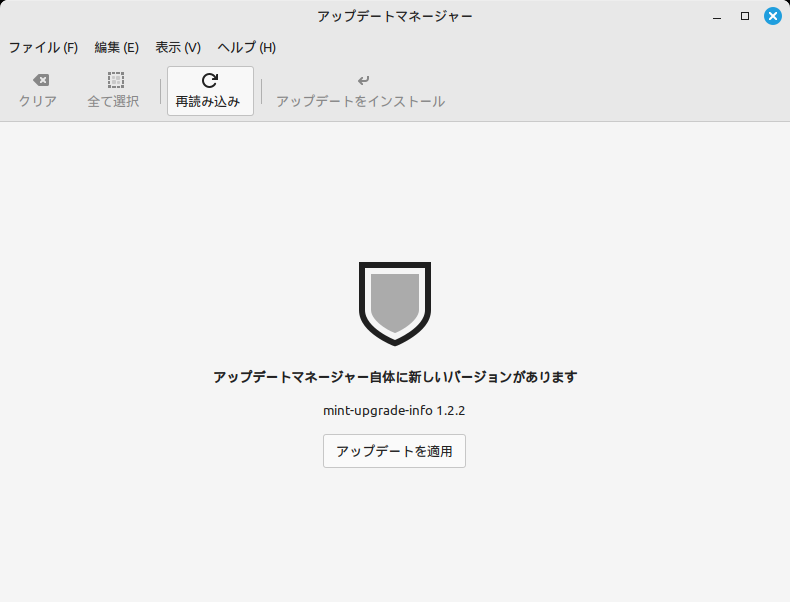This screenshot has width=790, height=602.
Task: Click the 全て選択 (Select All) toolbar icon
Action: (x=115, y=80)
